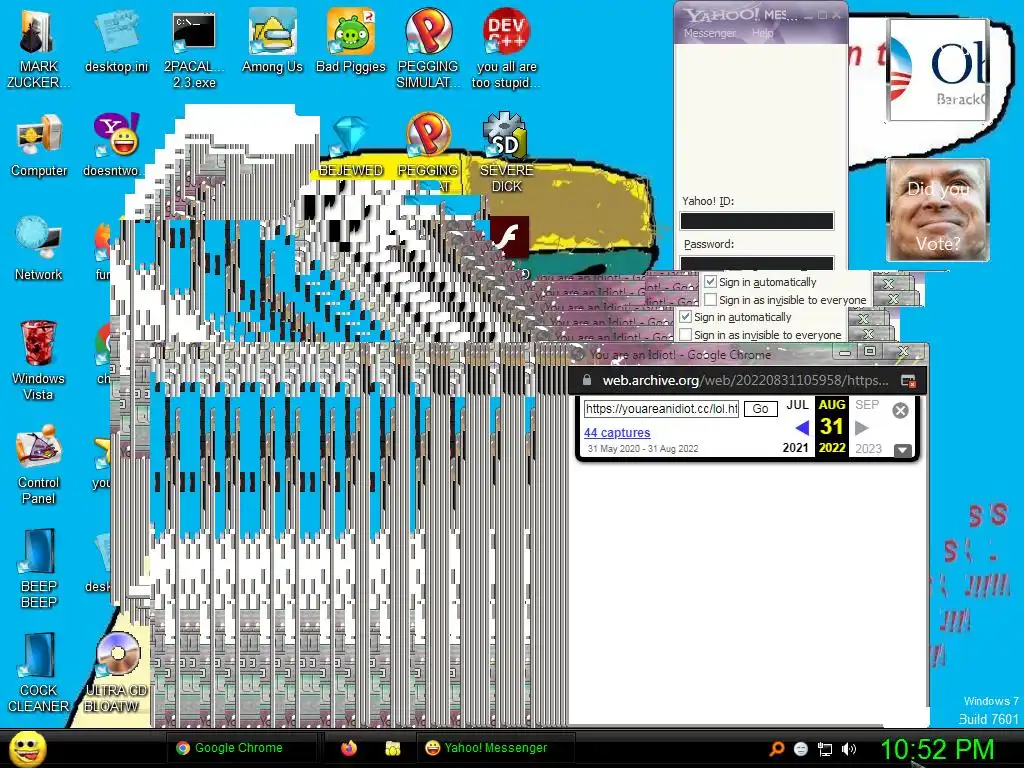Launch the BEJEWED gem icon
Screen dimensions: 1024x768
click(x=351, y=147)
